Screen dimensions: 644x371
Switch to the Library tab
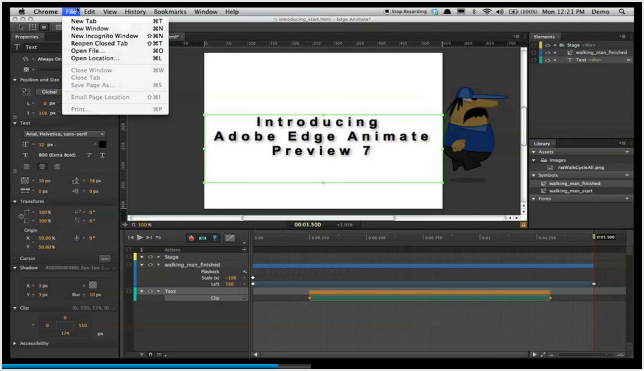point(542,143)
